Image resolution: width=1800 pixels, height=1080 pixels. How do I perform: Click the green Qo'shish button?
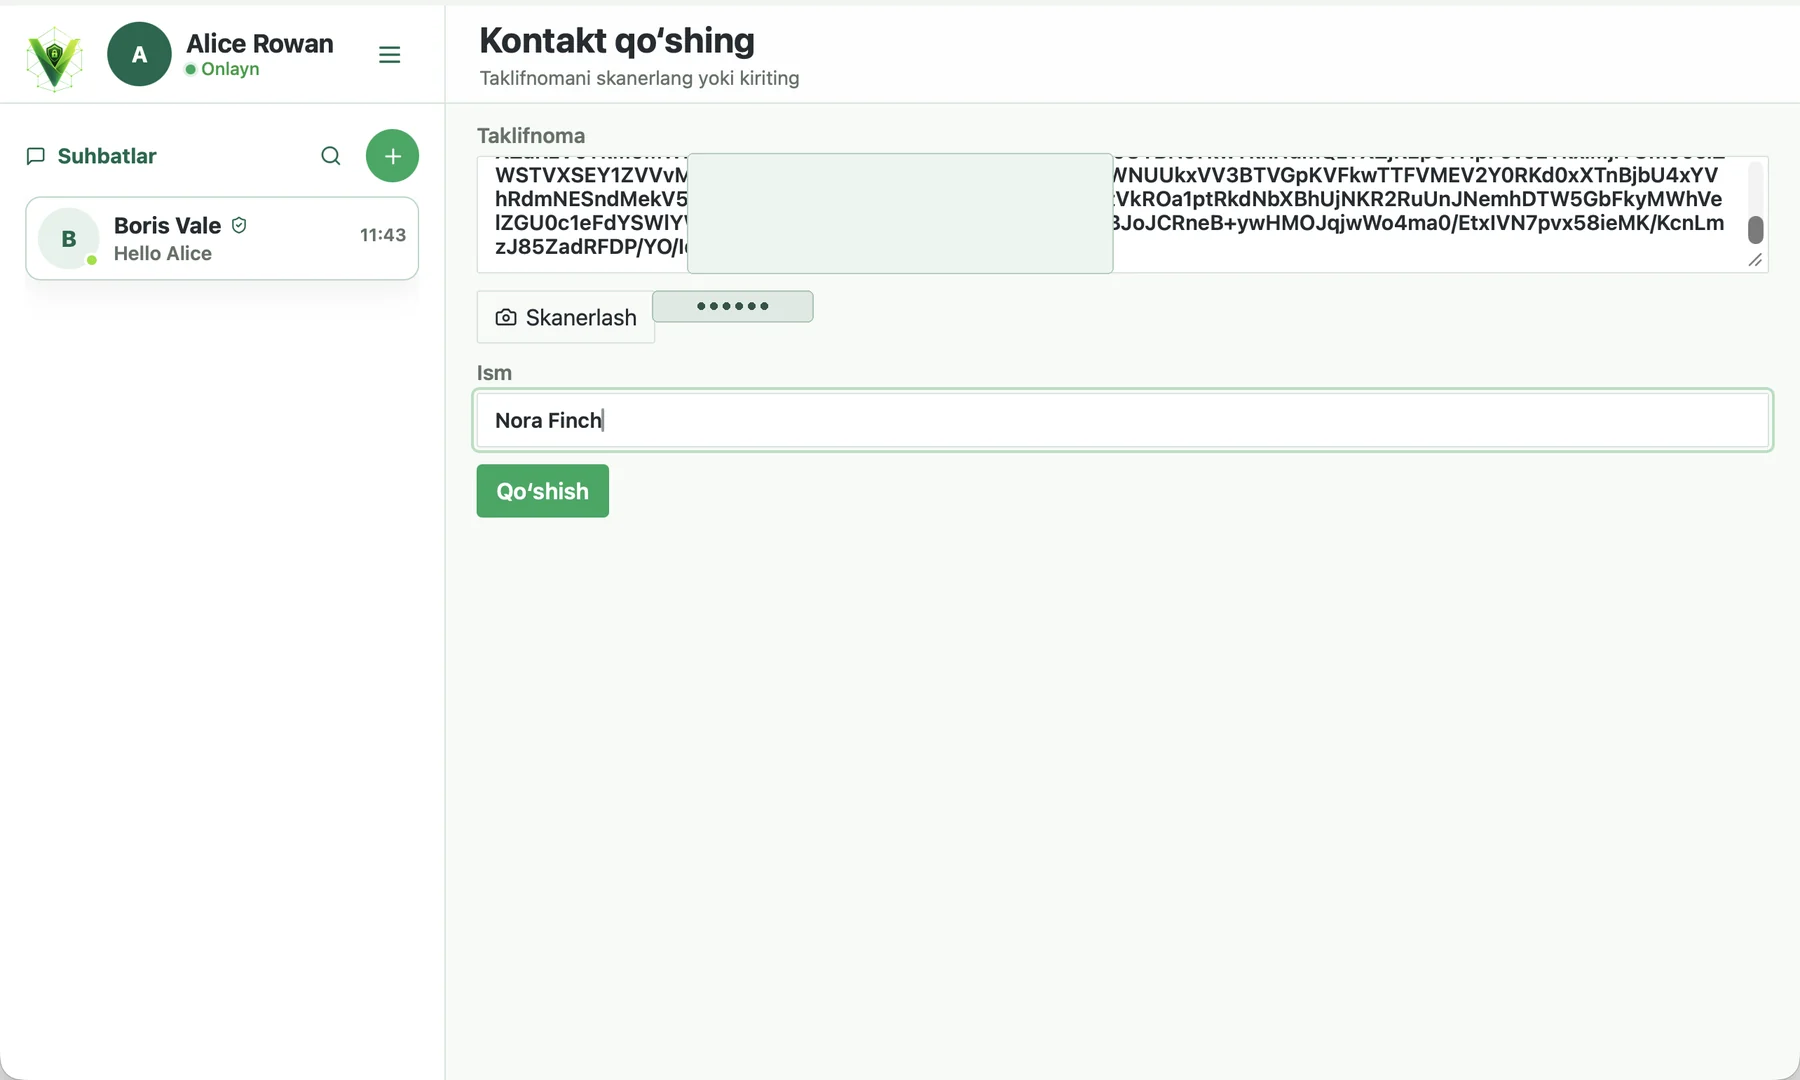[x=543, y=491]
